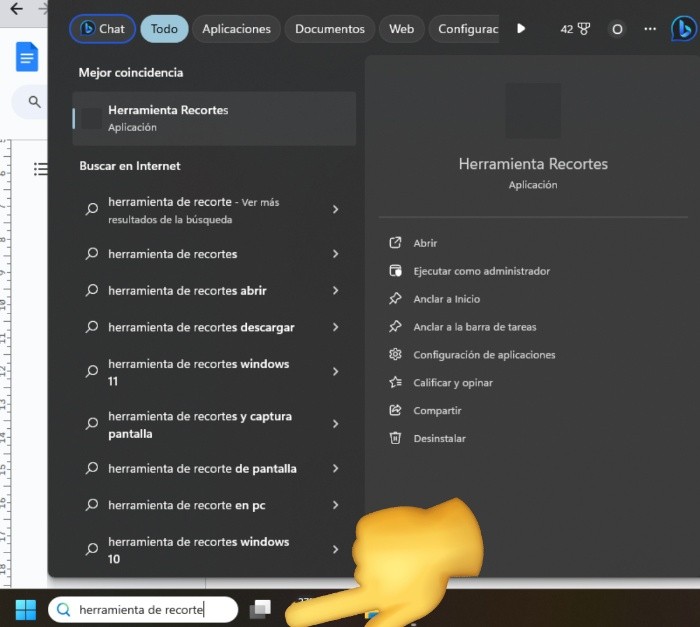Click the Desinstalar trash icon
Viewport: 700px width, 627px height.
point(395,438)
